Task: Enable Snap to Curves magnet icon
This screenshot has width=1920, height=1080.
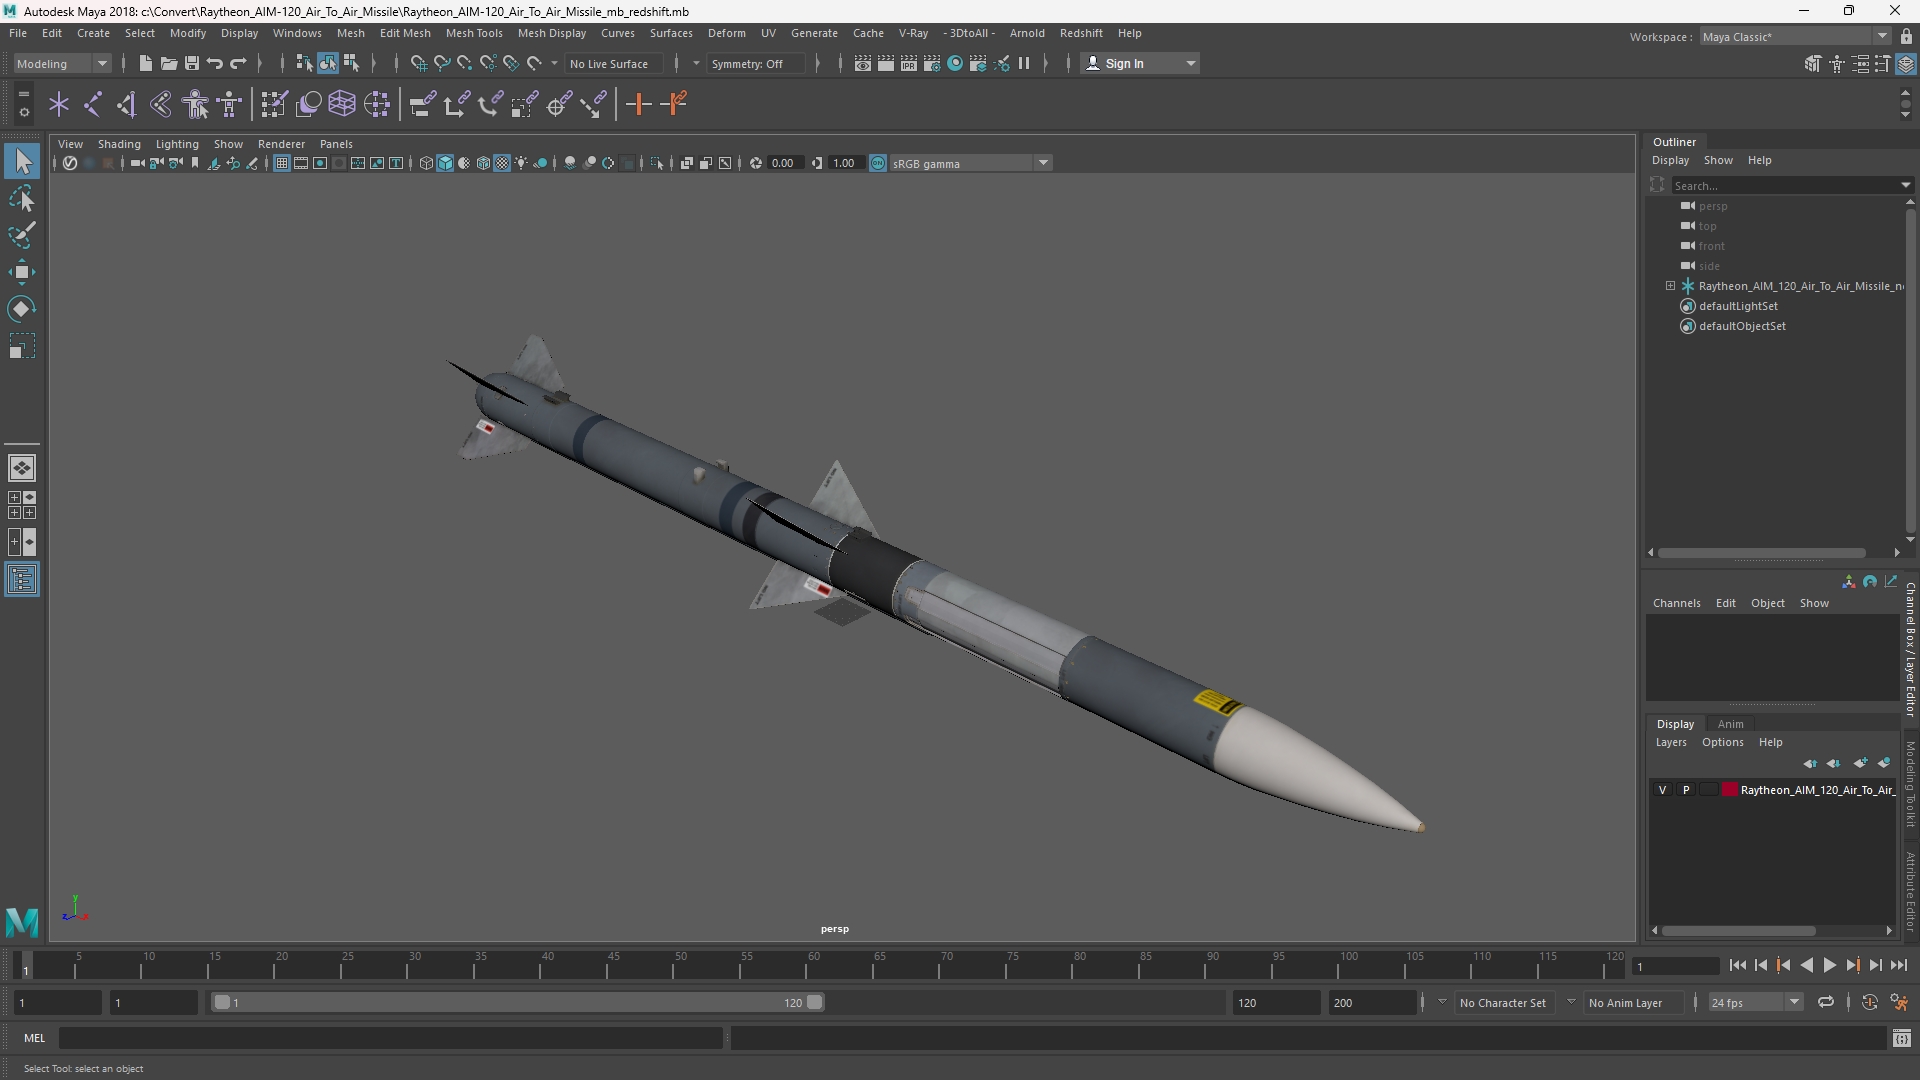Action: [x=441, y=63]
